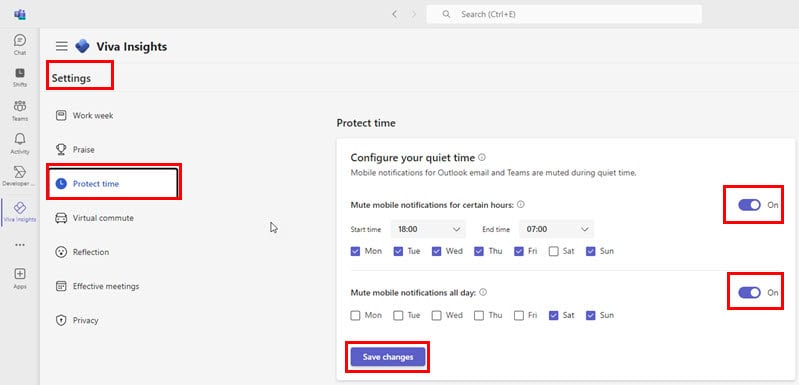
Task: Check Wed in mute all day row
Action: pyautogui.click(x=437, y=315)
